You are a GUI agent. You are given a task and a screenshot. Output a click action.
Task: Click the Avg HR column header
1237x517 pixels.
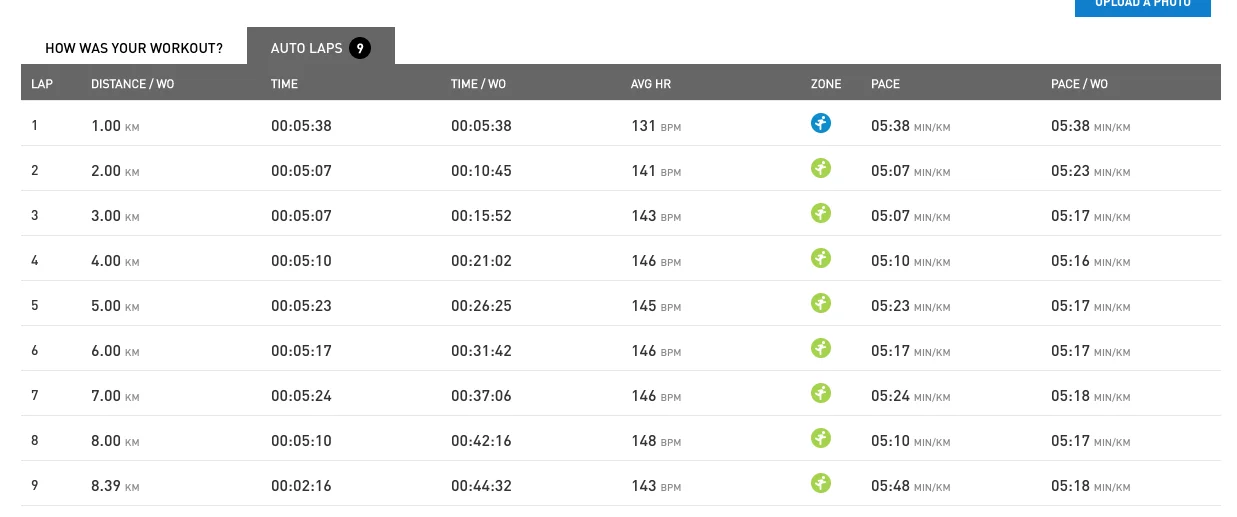(x=650, y=84)
